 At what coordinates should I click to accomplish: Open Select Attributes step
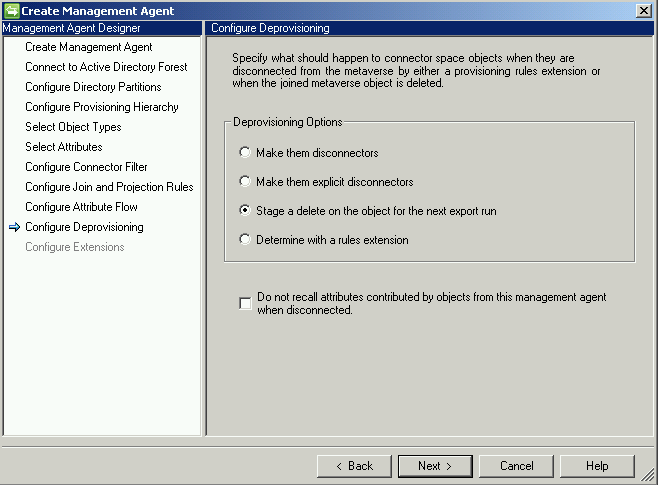[x=64, y=147]
